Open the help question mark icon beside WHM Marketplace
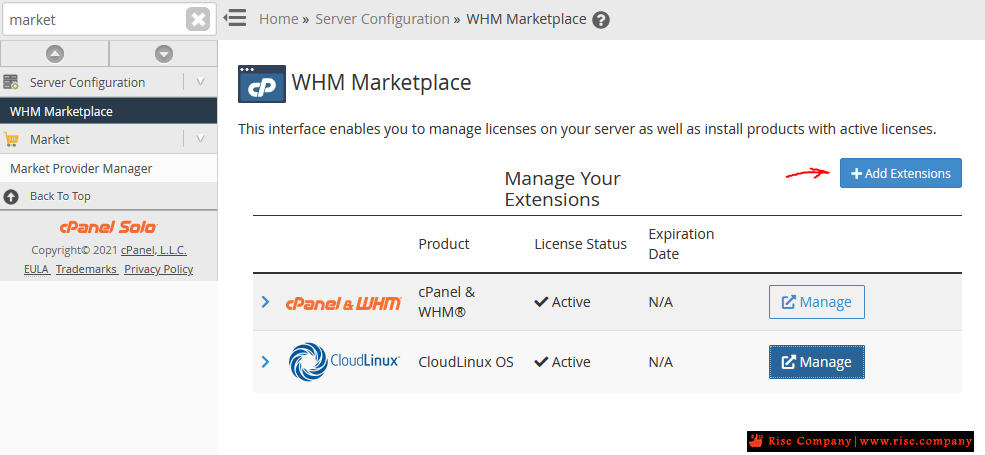This screenshot has height=455, width=985. point(601,20)
